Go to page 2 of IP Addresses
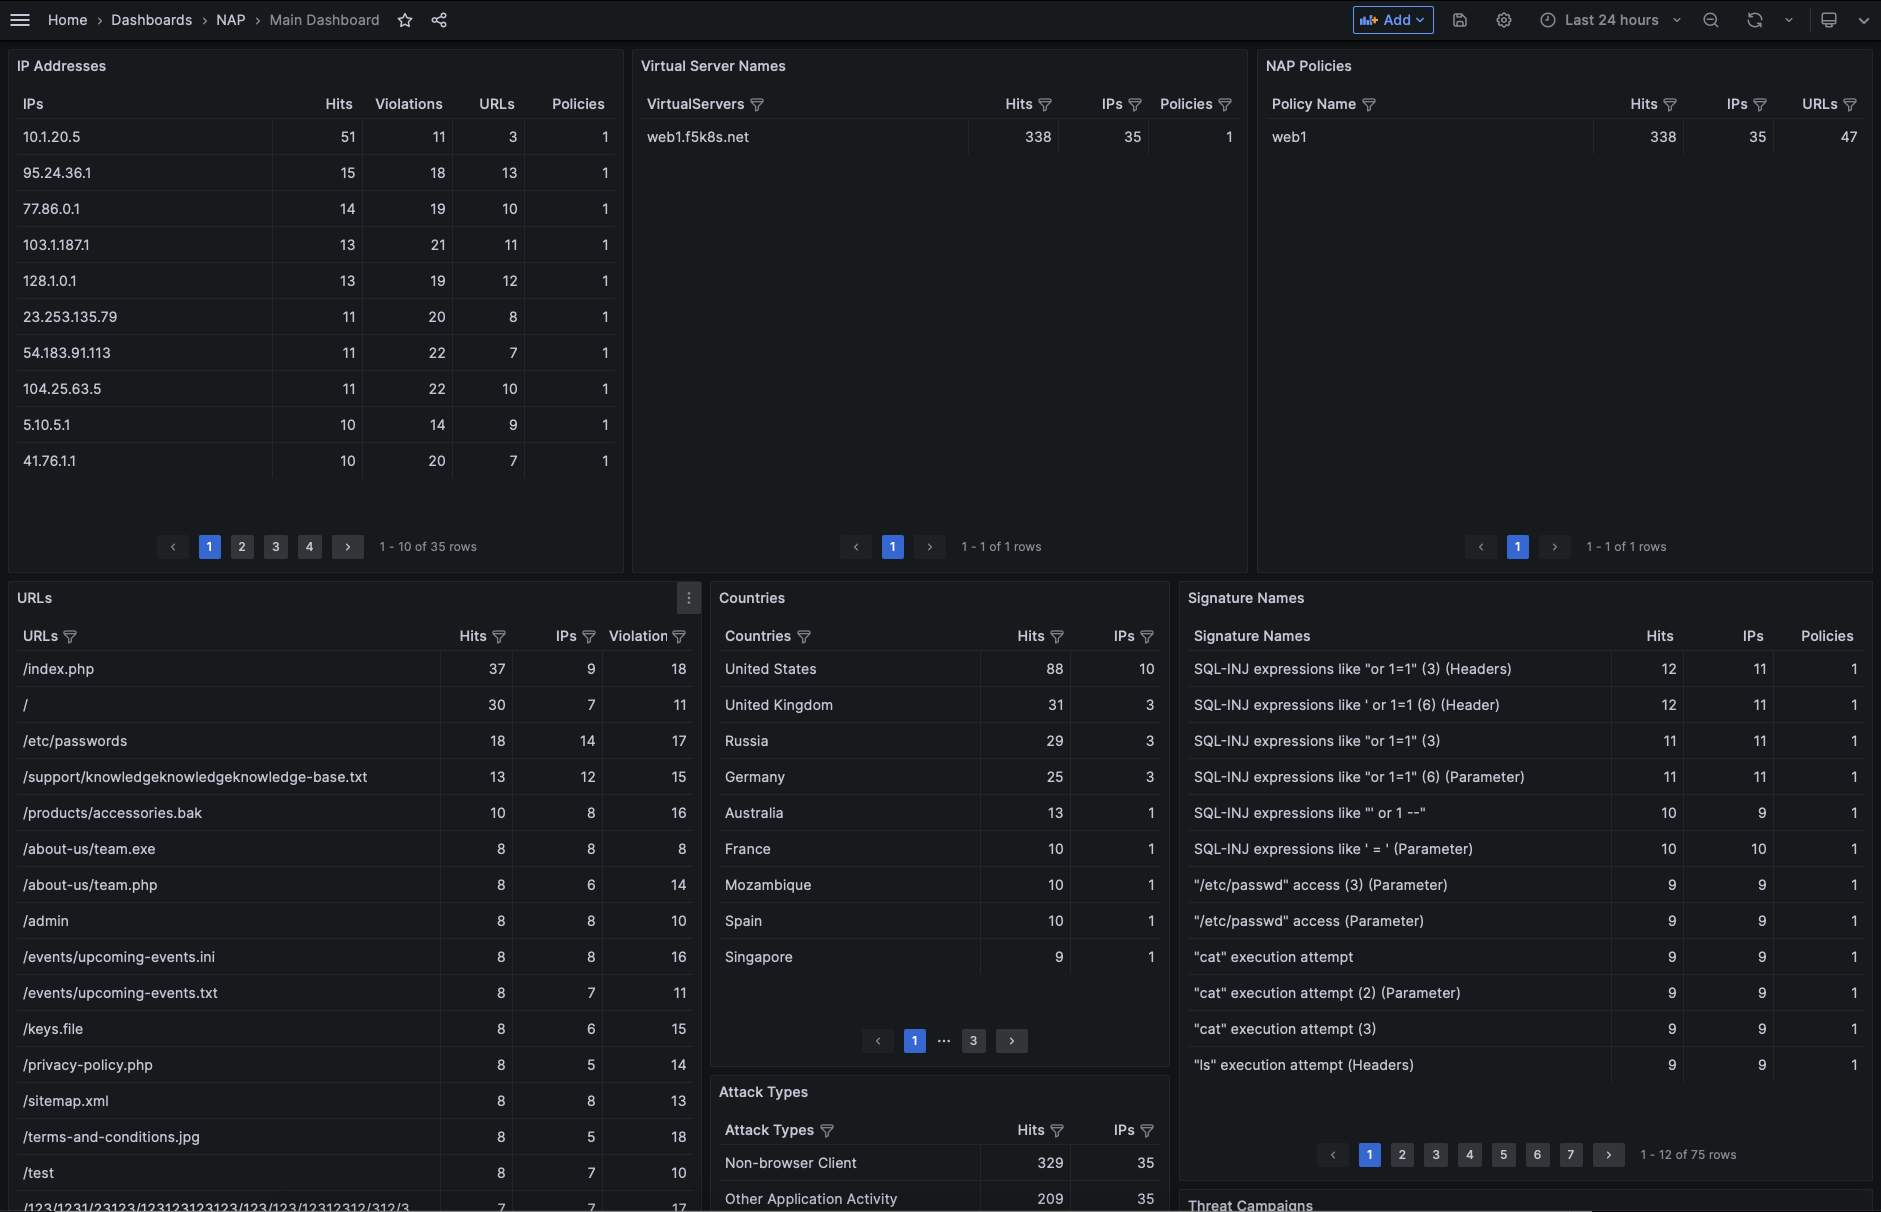Viewport: 1881px width, 1212px height. click(242, 547)
